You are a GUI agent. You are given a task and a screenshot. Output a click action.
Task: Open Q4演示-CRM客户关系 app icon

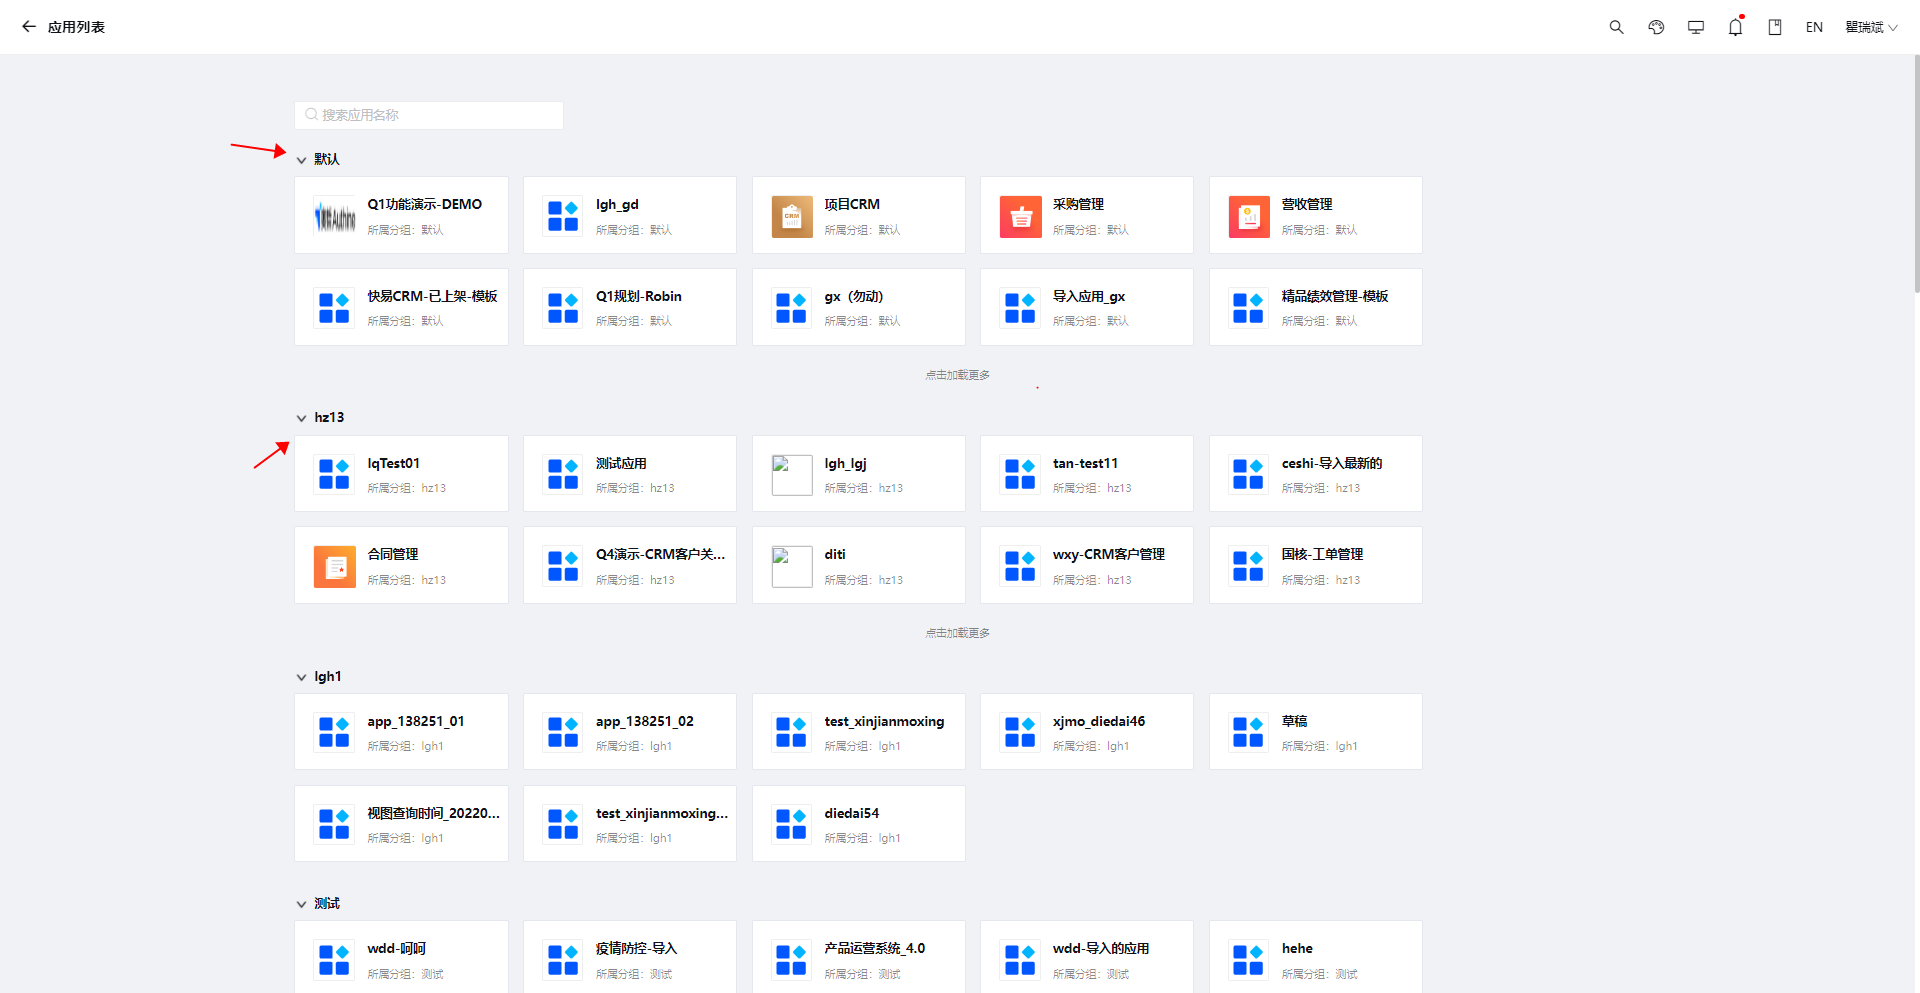coord(563,567)
